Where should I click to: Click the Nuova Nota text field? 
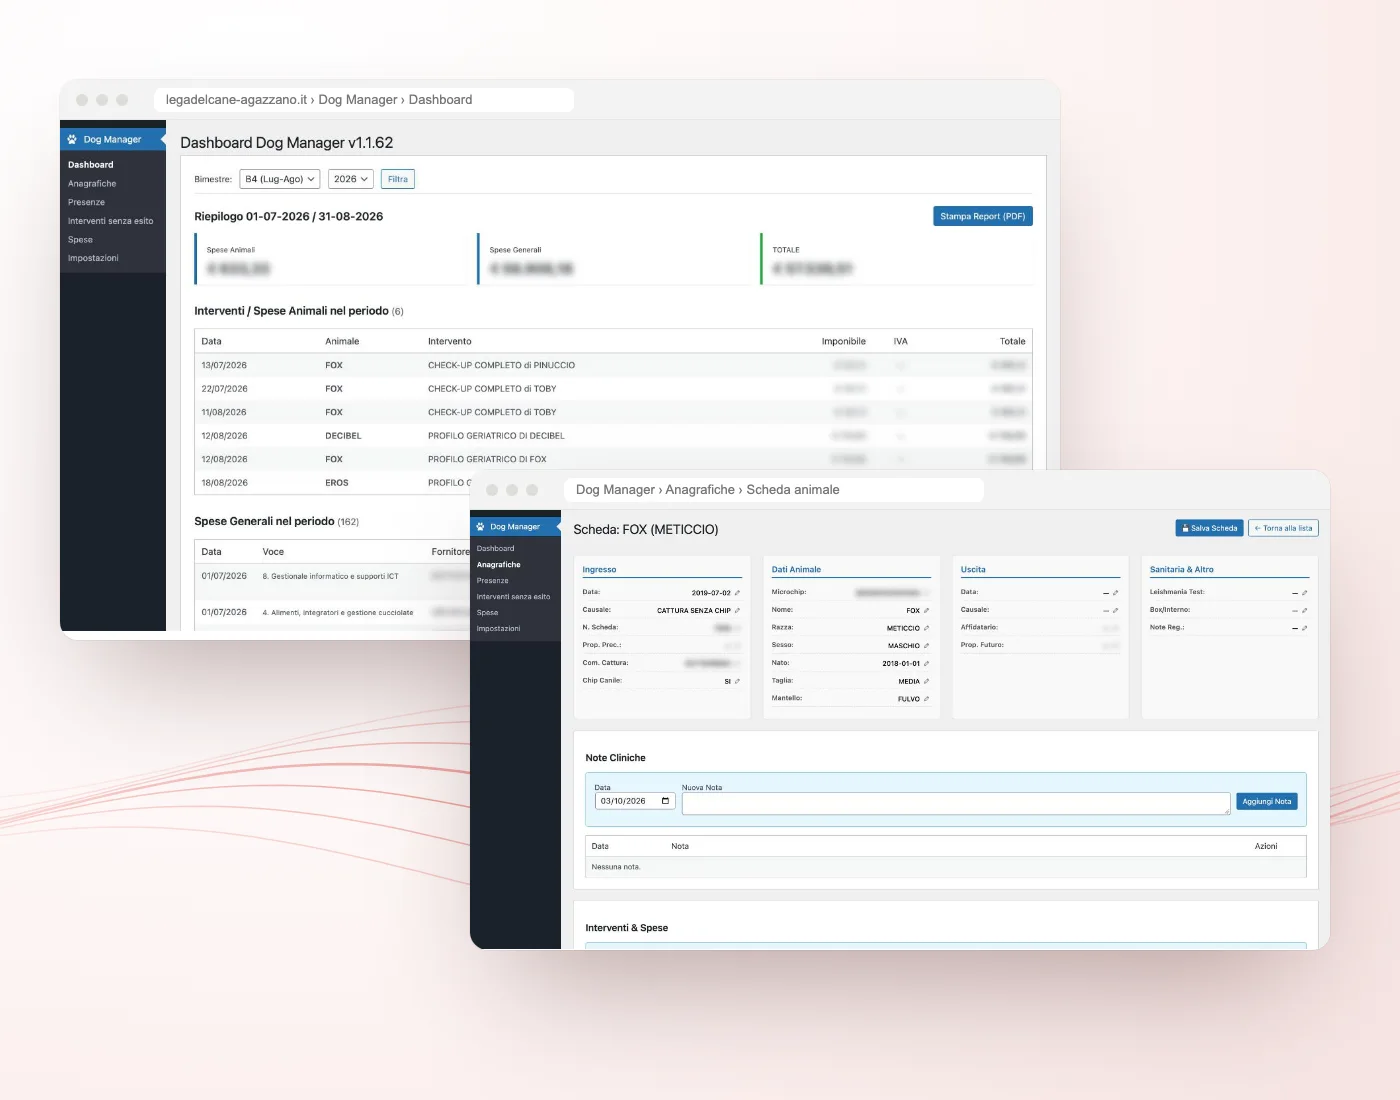point(956,803)
